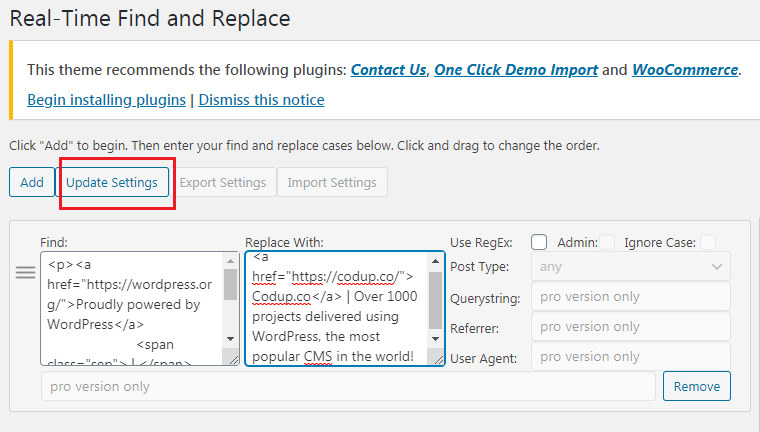Viewport: 760px width, 432px height.
Task: Click Replace With scrollbar up arrow
Action: 435,261
